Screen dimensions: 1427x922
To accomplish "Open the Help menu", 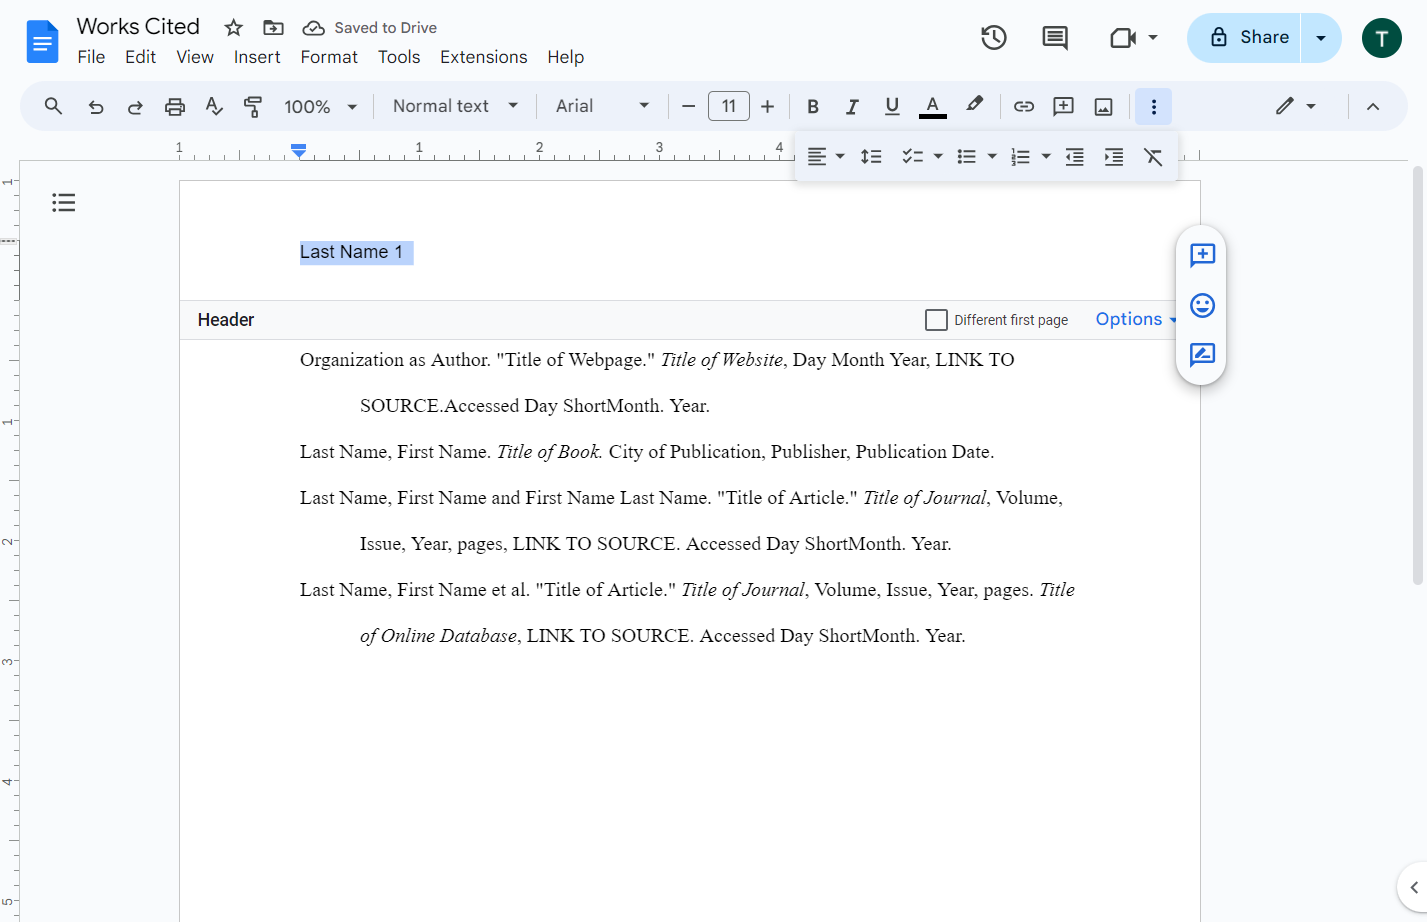I will coord(566,57).
